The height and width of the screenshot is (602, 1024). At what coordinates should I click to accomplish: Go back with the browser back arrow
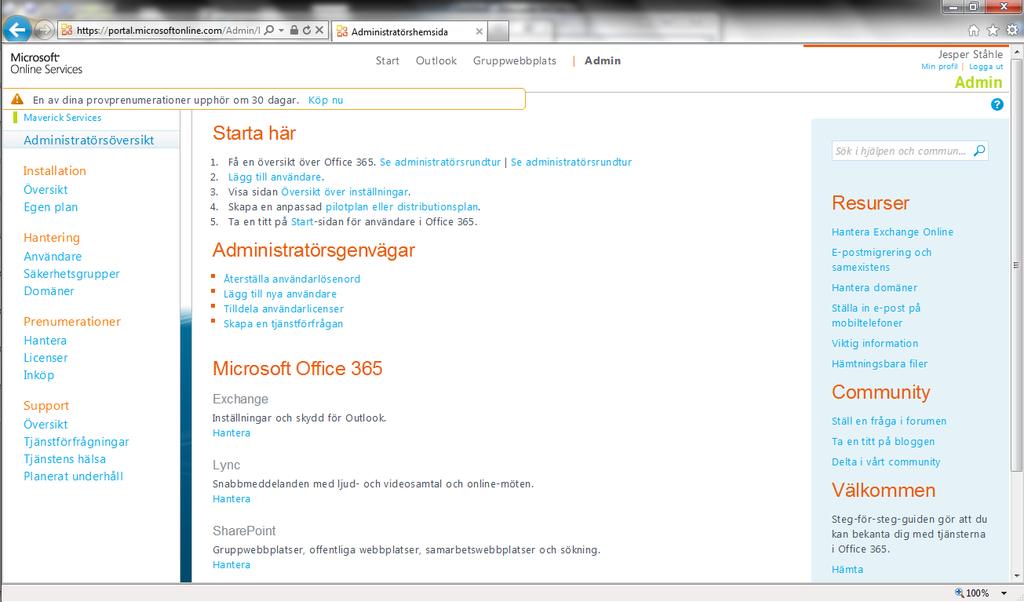pos(17,29)
